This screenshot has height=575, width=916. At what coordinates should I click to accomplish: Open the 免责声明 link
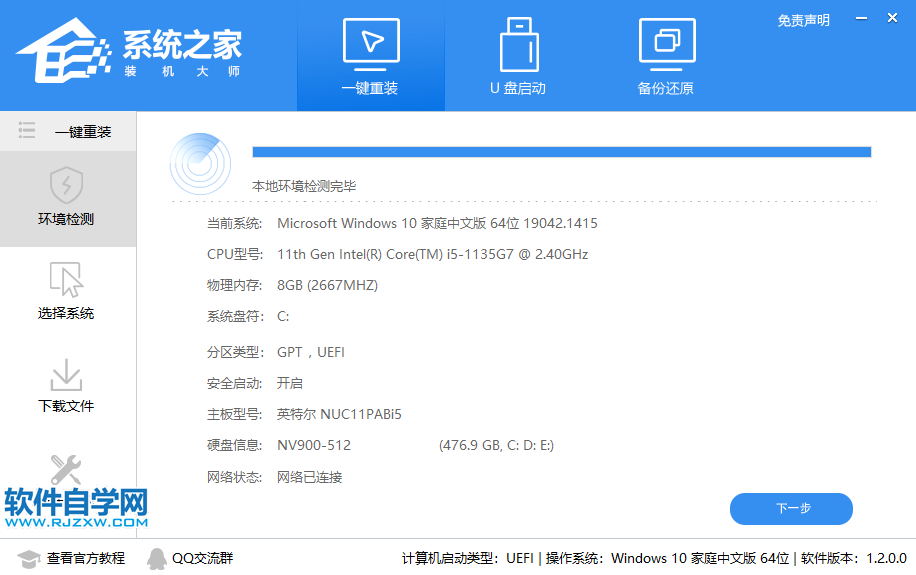[803, 20]
